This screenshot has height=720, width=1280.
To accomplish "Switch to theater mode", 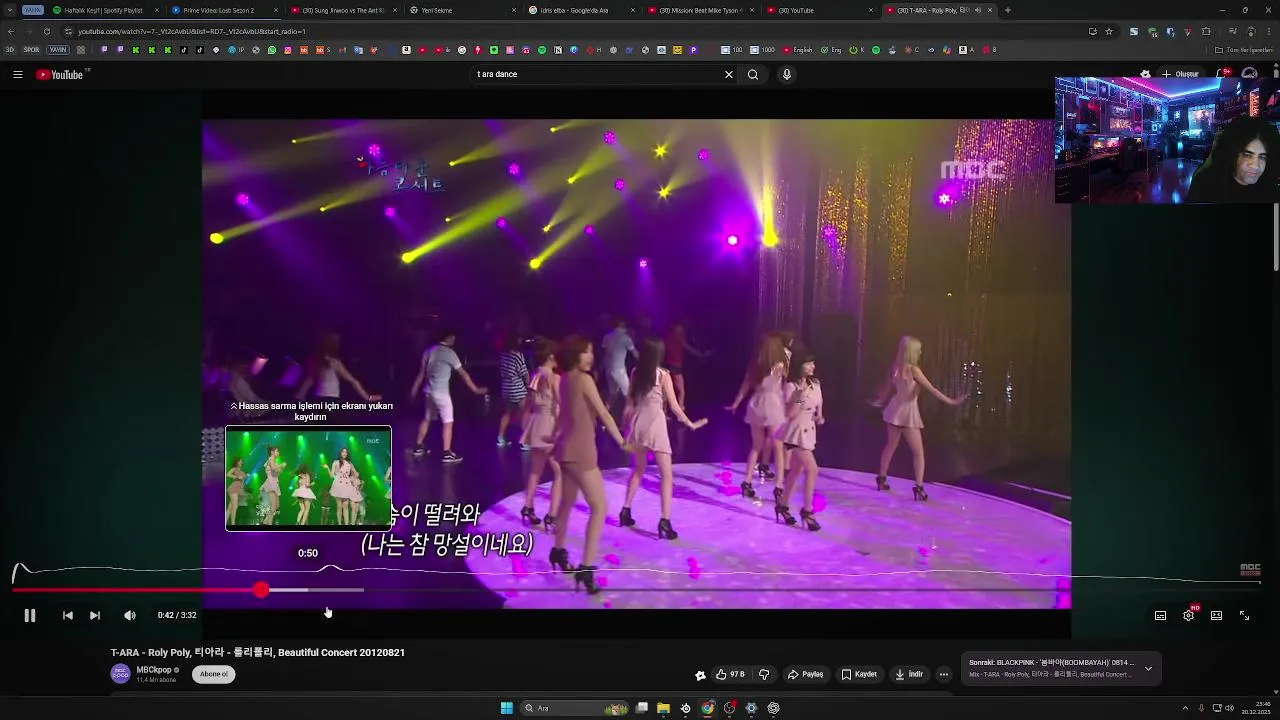I will (1216, 616).
